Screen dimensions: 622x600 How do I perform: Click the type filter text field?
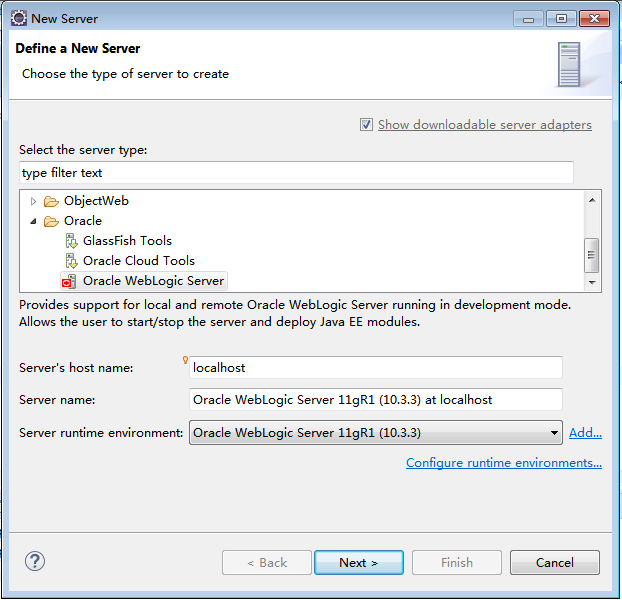pos(296,173)
